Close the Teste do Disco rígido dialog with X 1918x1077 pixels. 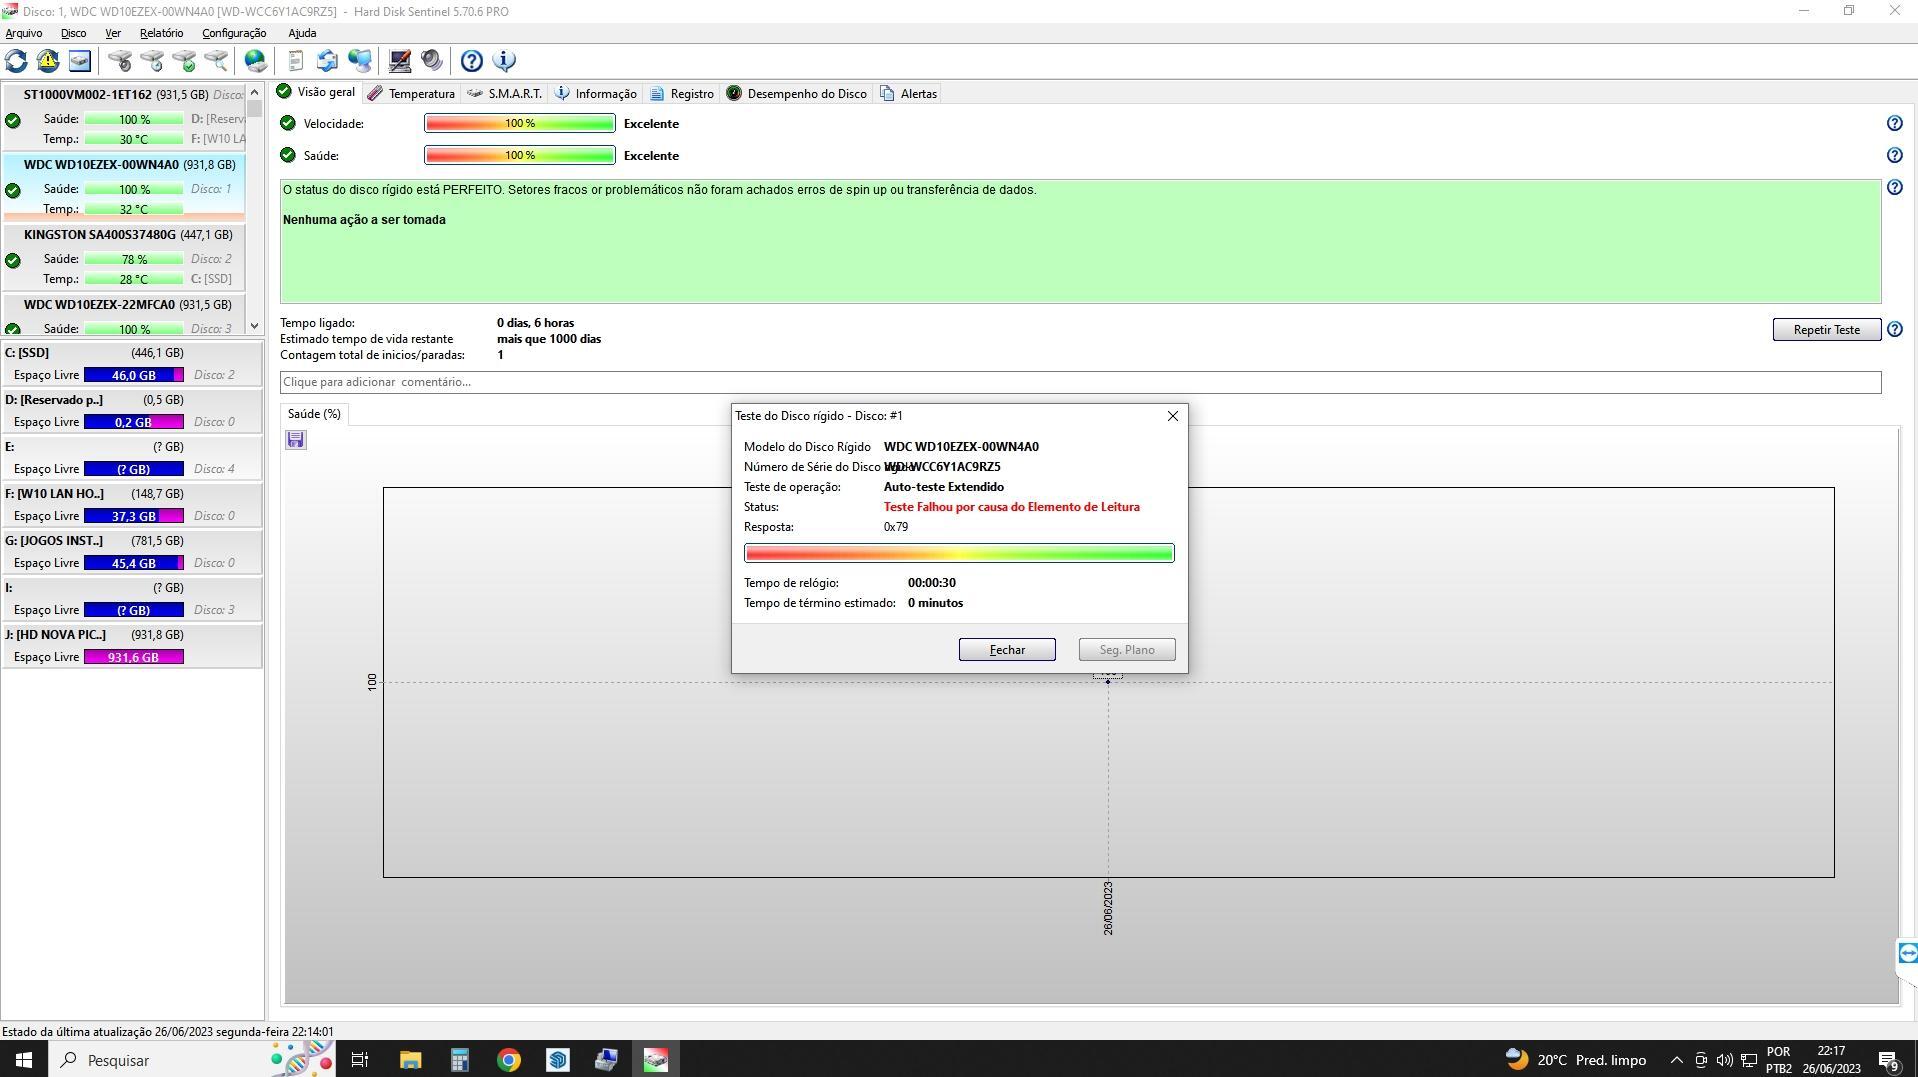click(x=1173, y=416)
